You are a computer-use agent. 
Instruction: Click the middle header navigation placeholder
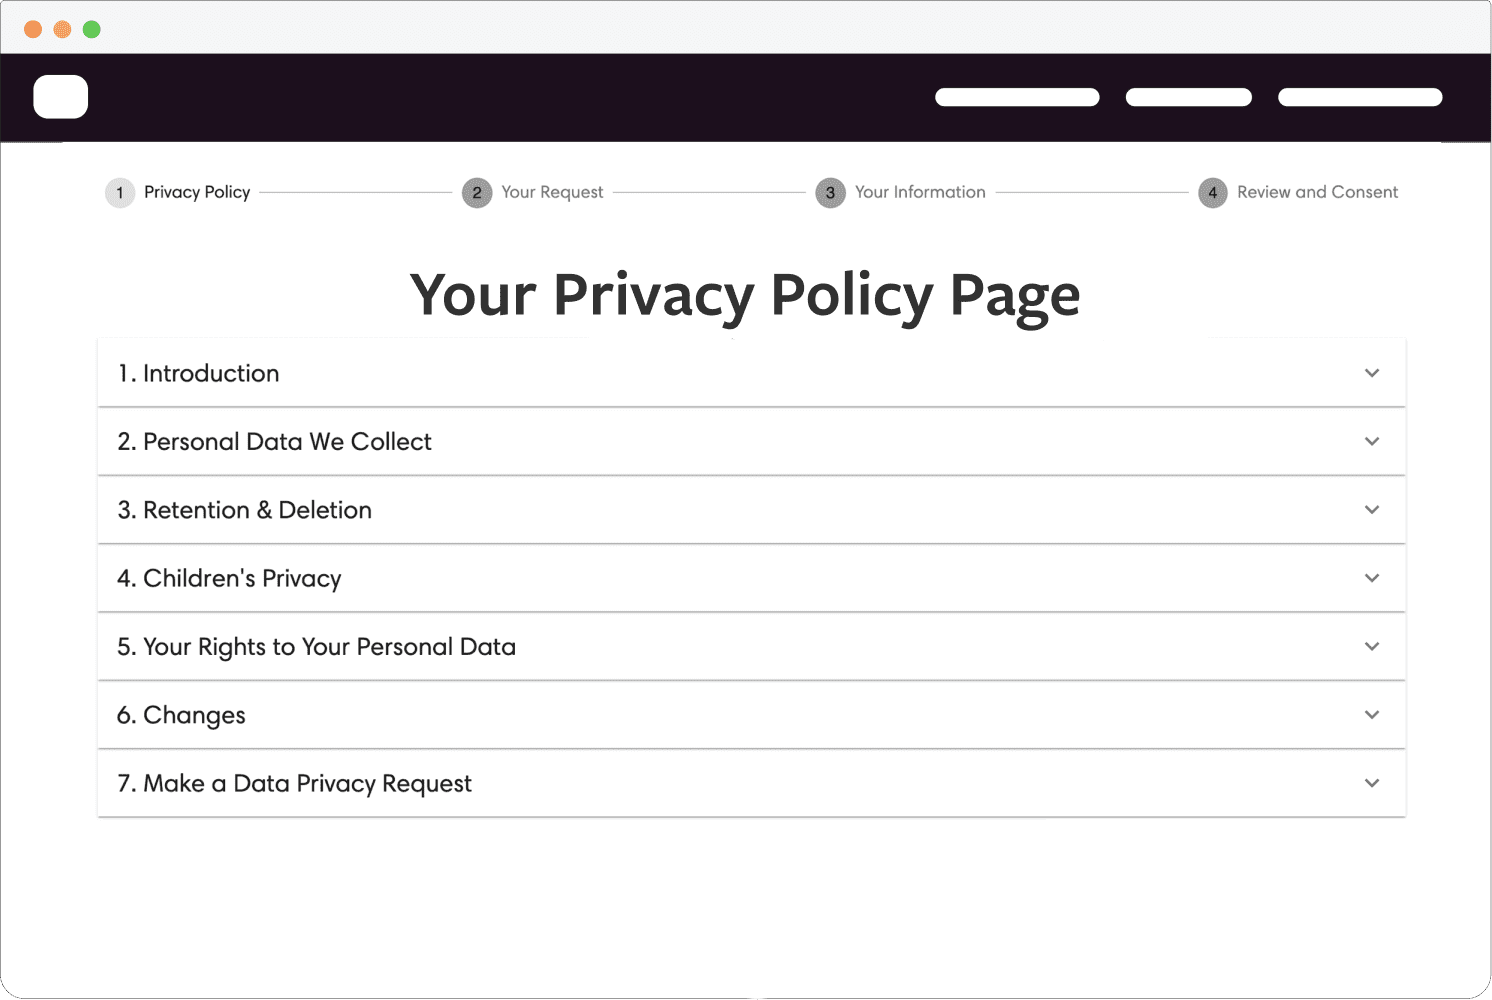[x=1189, y=97]
